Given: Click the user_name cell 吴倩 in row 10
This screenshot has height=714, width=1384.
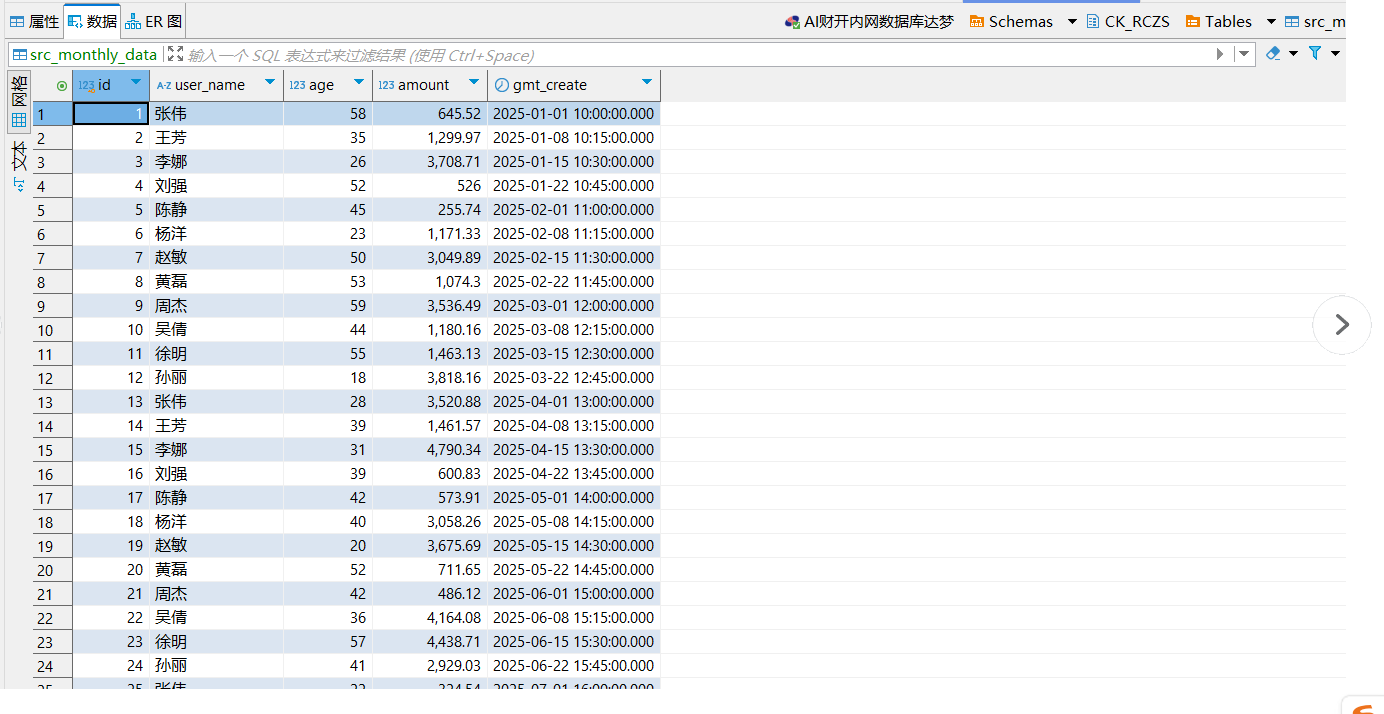Looking at the screenshot, I should pos(217,330).
